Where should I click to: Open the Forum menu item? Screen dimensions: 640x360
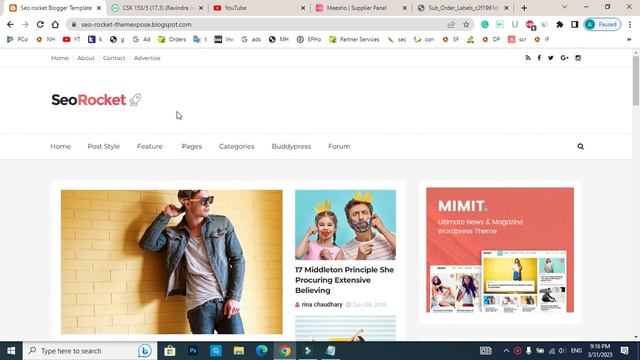(339, 146)
